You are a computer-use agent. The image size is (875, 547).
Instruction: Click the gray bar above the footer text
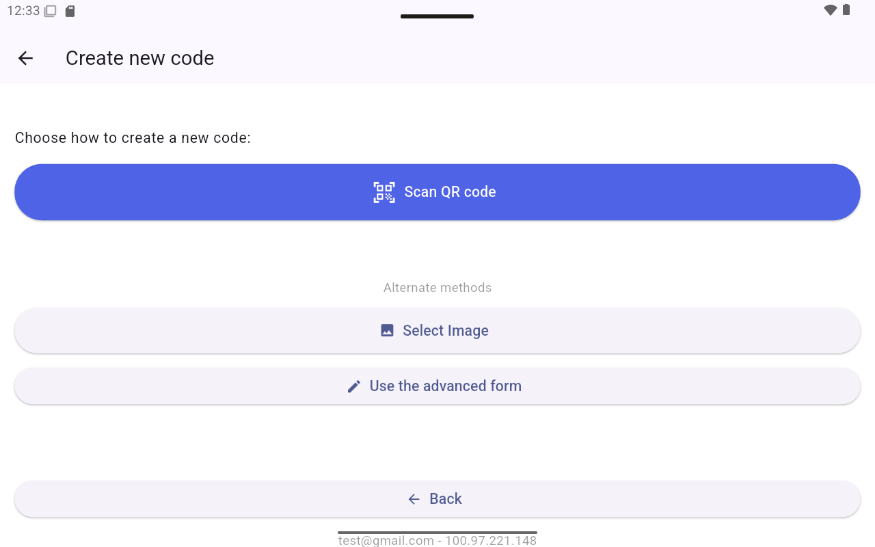click(438, 532)
